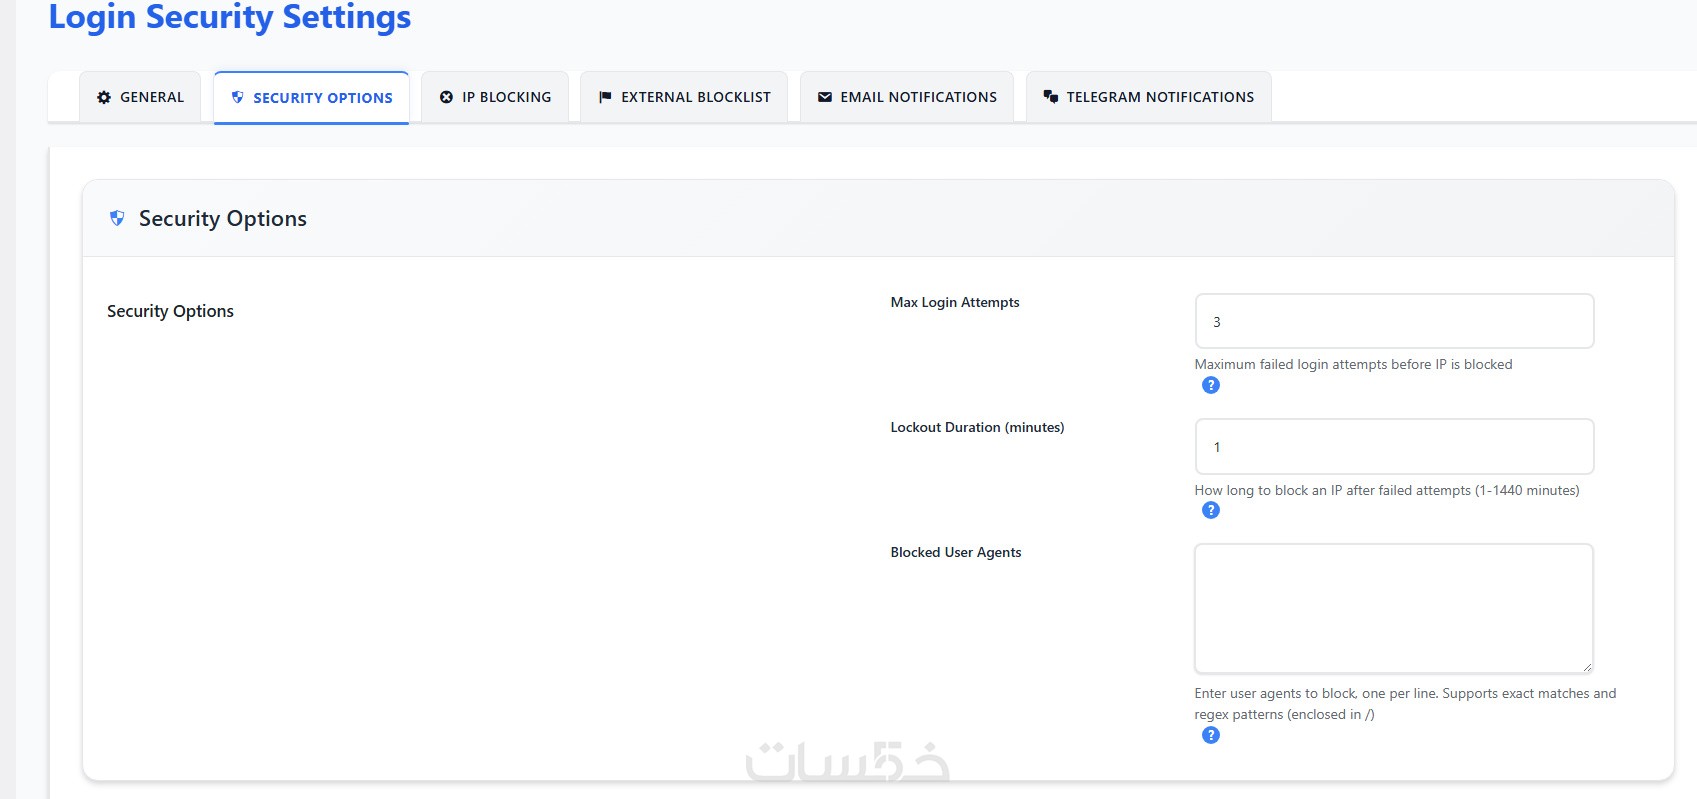
Task: Open the General tab
Action: pos(140,97)
